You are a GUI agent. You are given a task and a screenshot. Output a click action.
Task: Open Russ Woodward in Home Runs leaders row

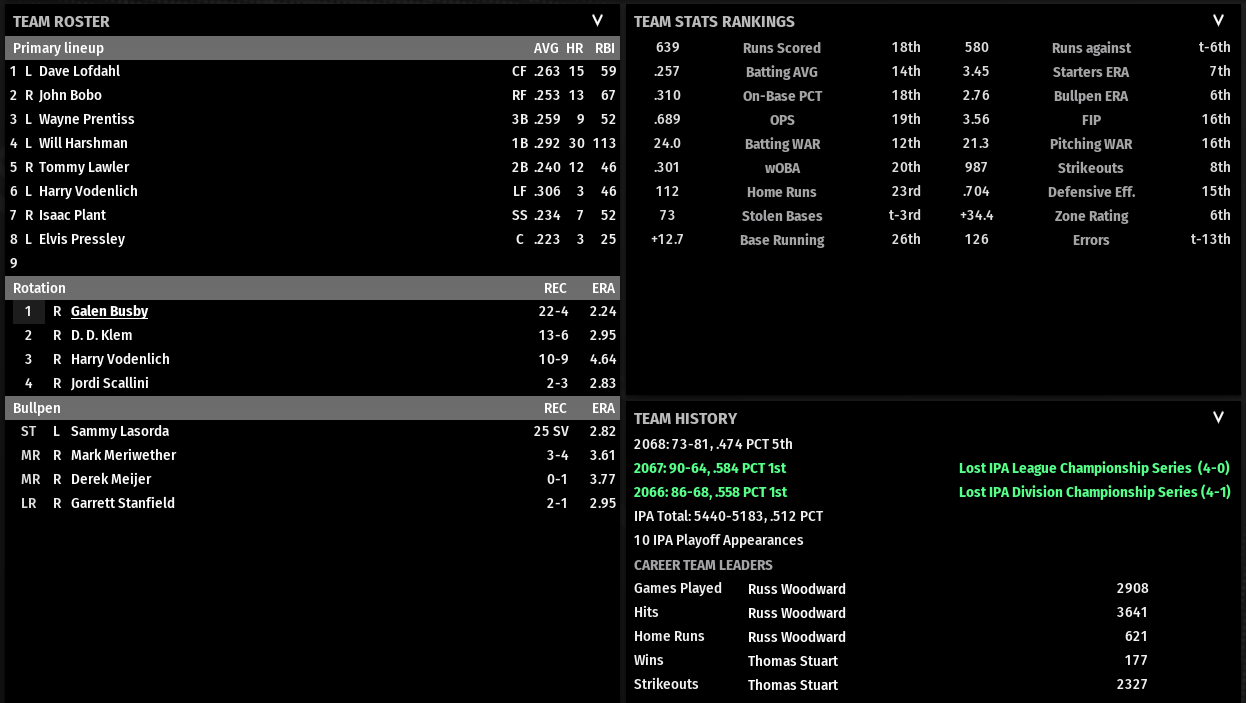click(797, 637)
